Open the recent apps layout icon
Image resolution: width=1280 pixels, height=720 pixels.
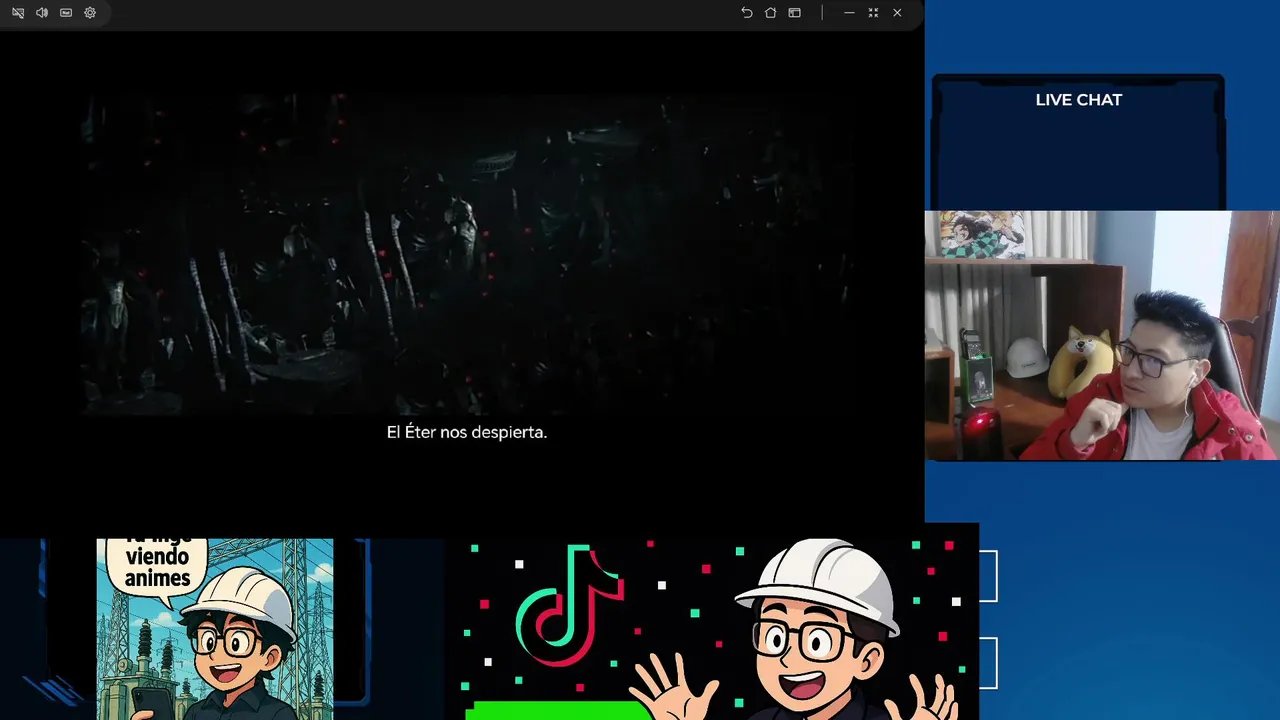(794, 13)
